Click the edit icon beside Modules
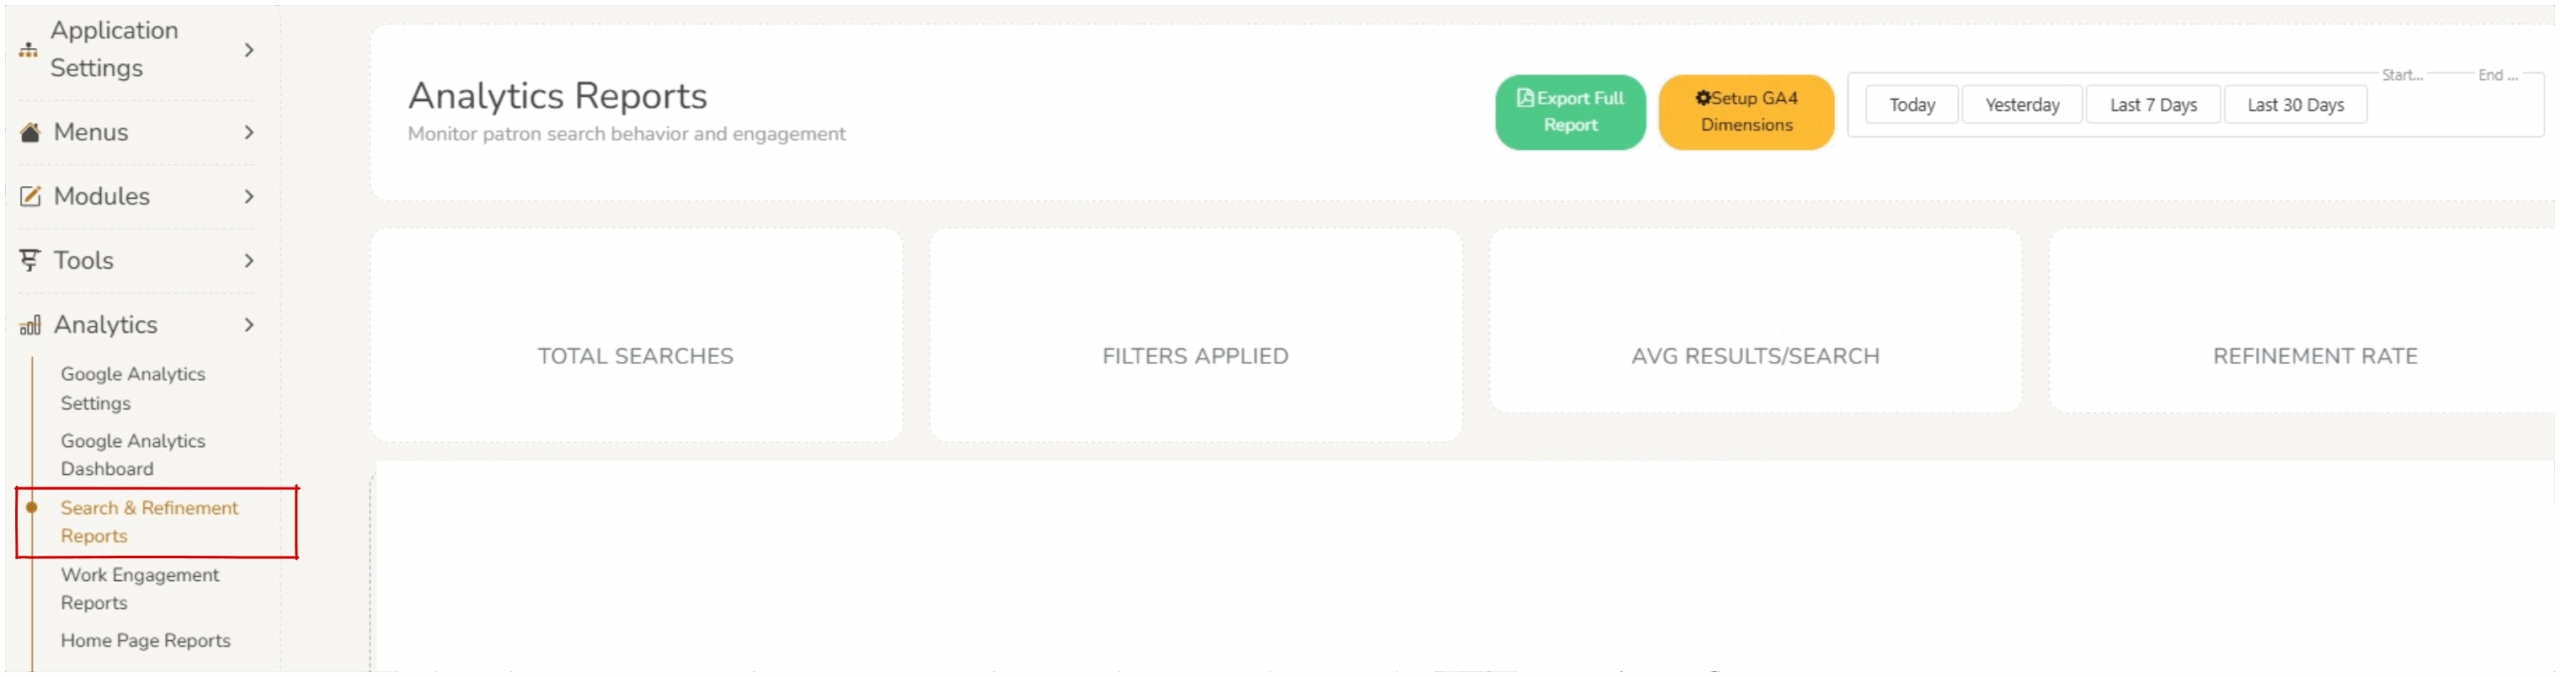This screenshot has width=2560, height=677. (30, 196)
